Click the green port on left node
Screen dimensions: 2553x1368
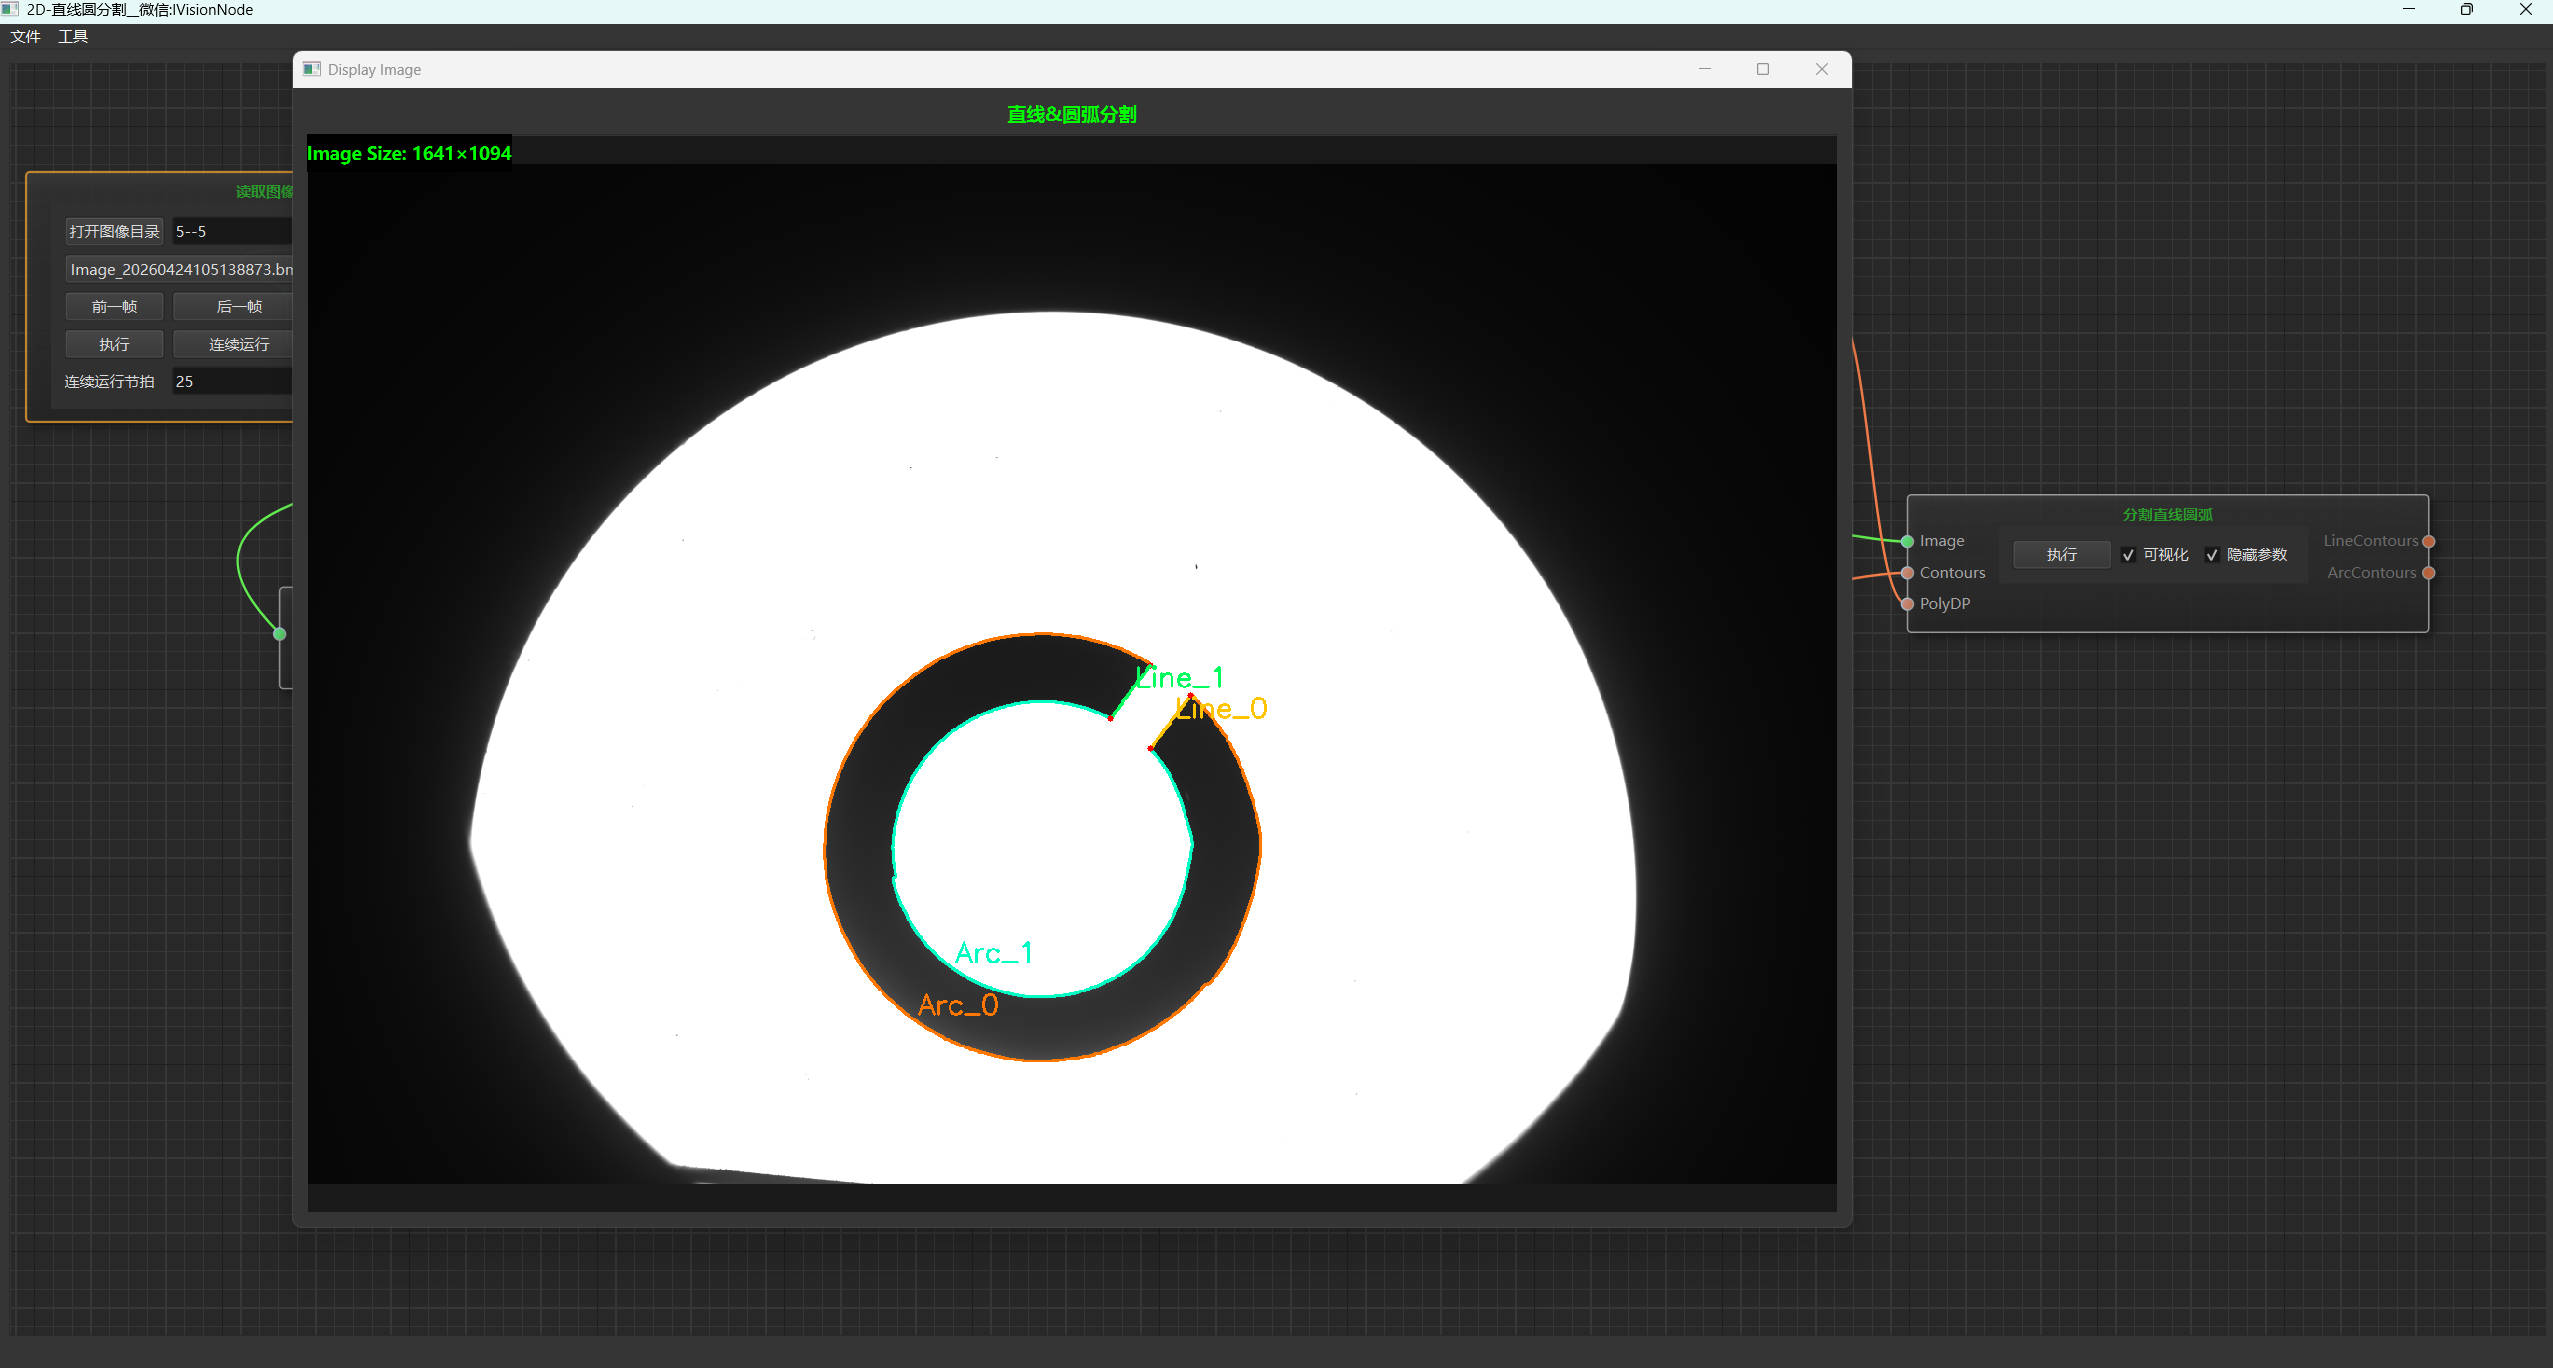280,634
